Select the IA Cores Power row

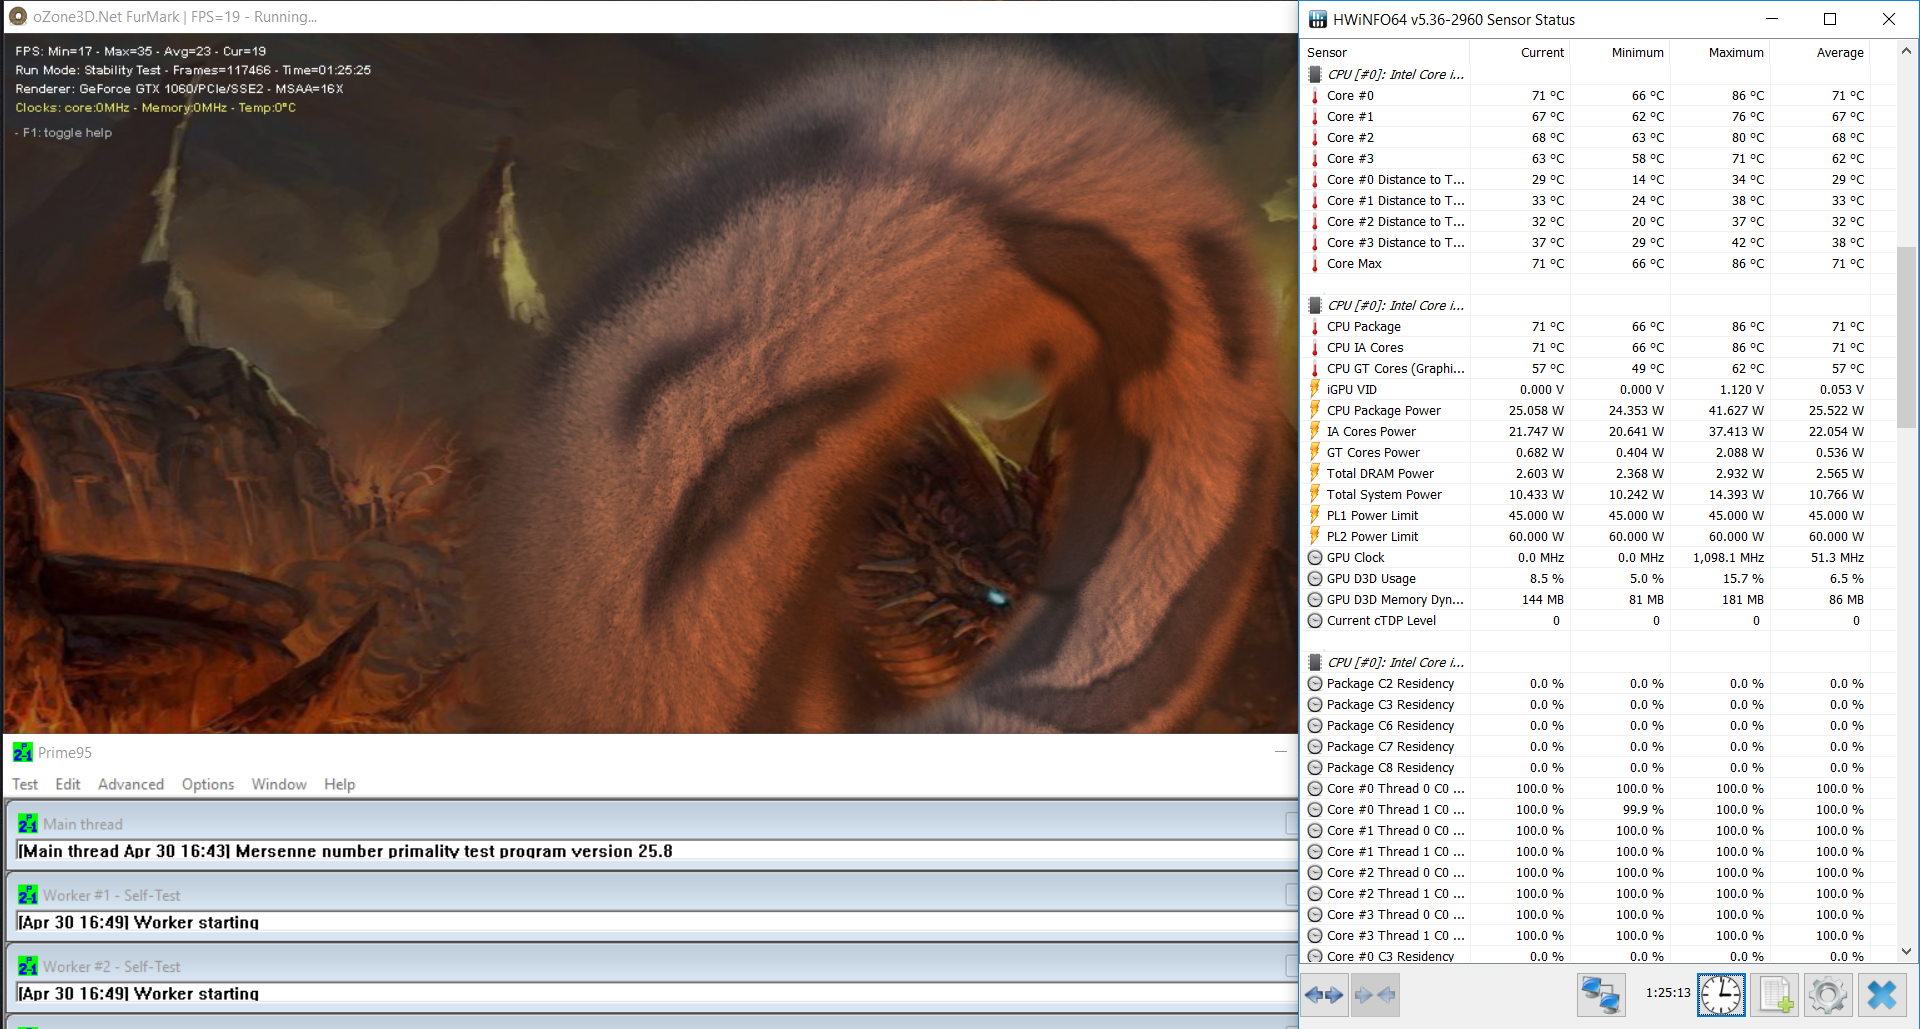coord(1586,432)
